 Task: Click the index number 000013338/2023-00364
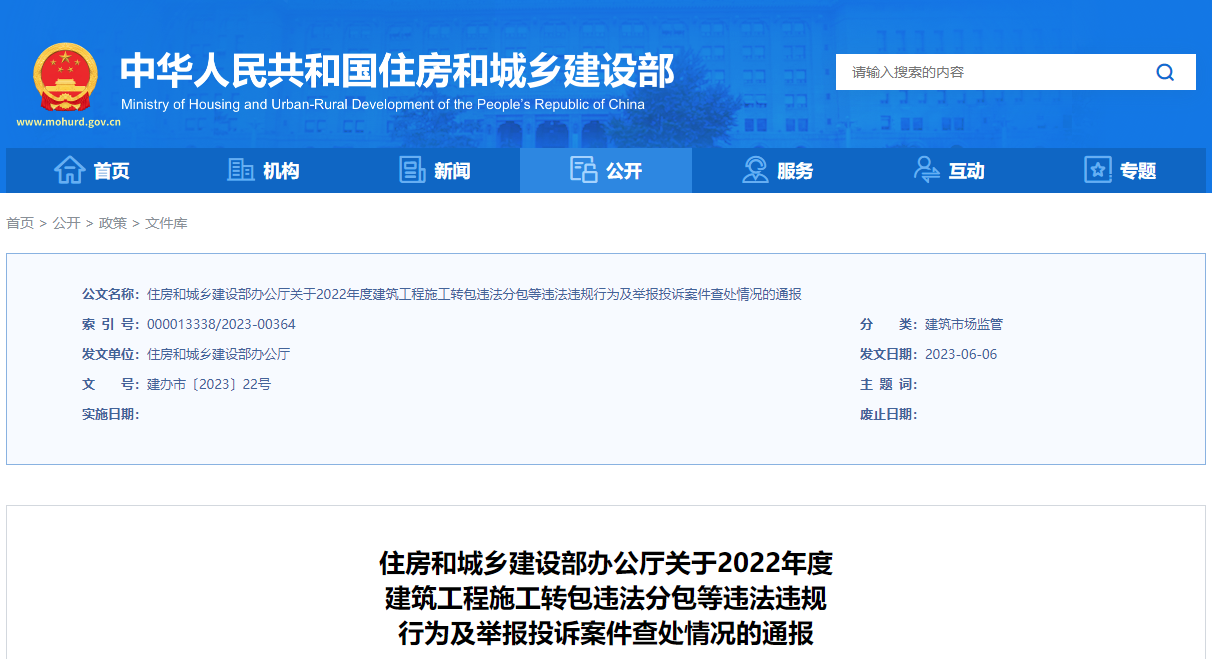pos(221,324)
